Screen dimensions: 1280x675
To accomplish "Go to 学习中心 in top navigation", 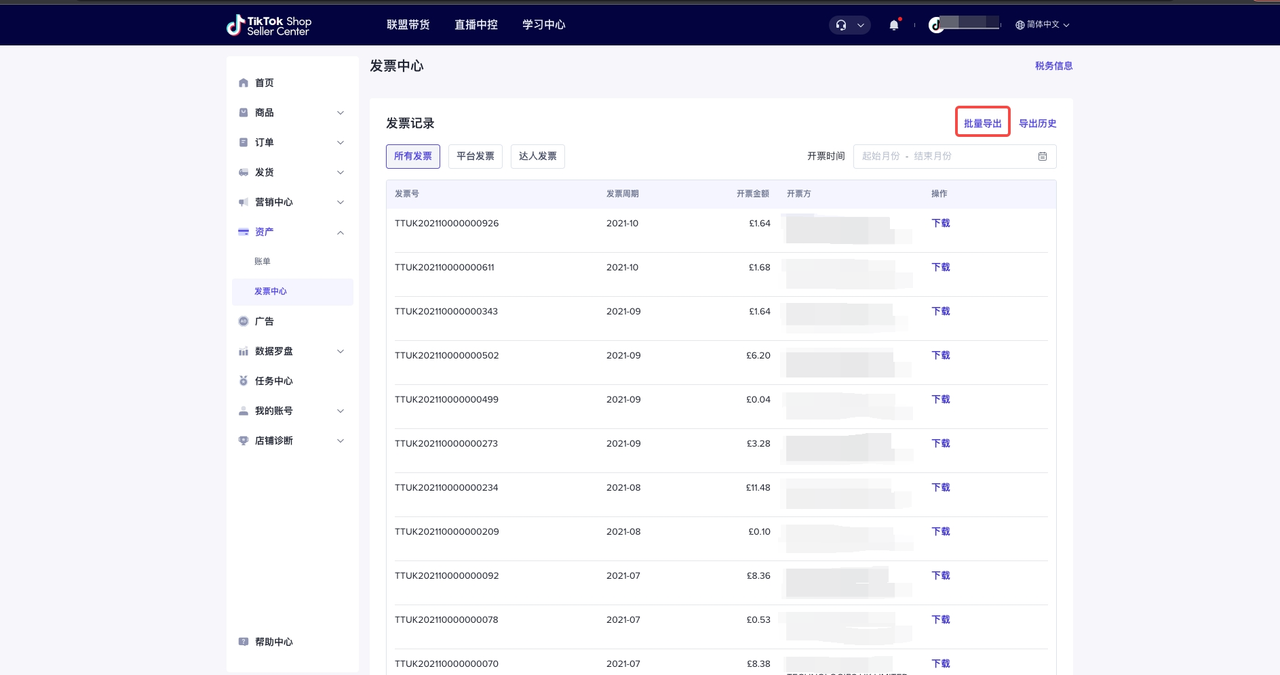I will click(543, 25).
